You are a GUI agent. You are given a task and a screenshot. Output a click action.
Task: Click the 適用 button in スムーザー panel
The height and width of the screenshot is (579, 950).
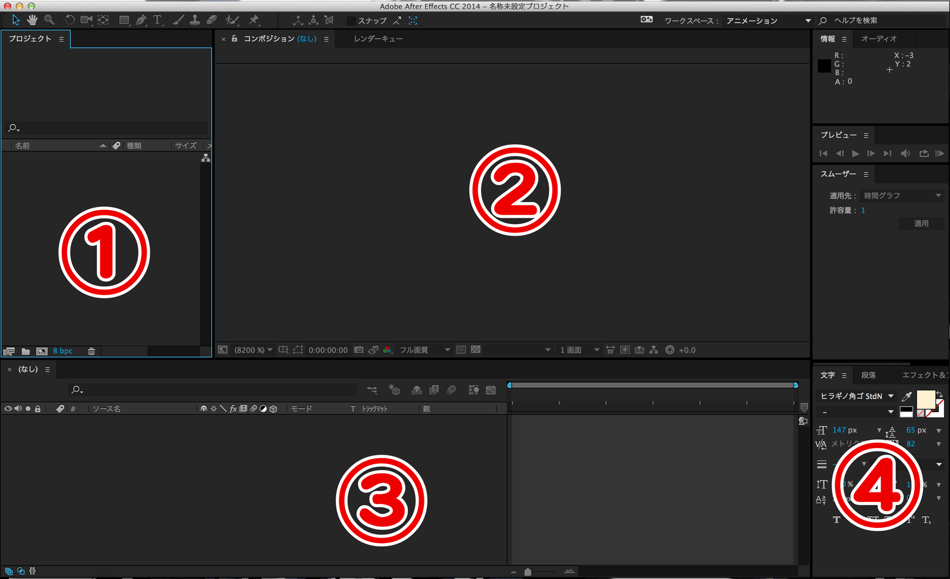[921, 224]
